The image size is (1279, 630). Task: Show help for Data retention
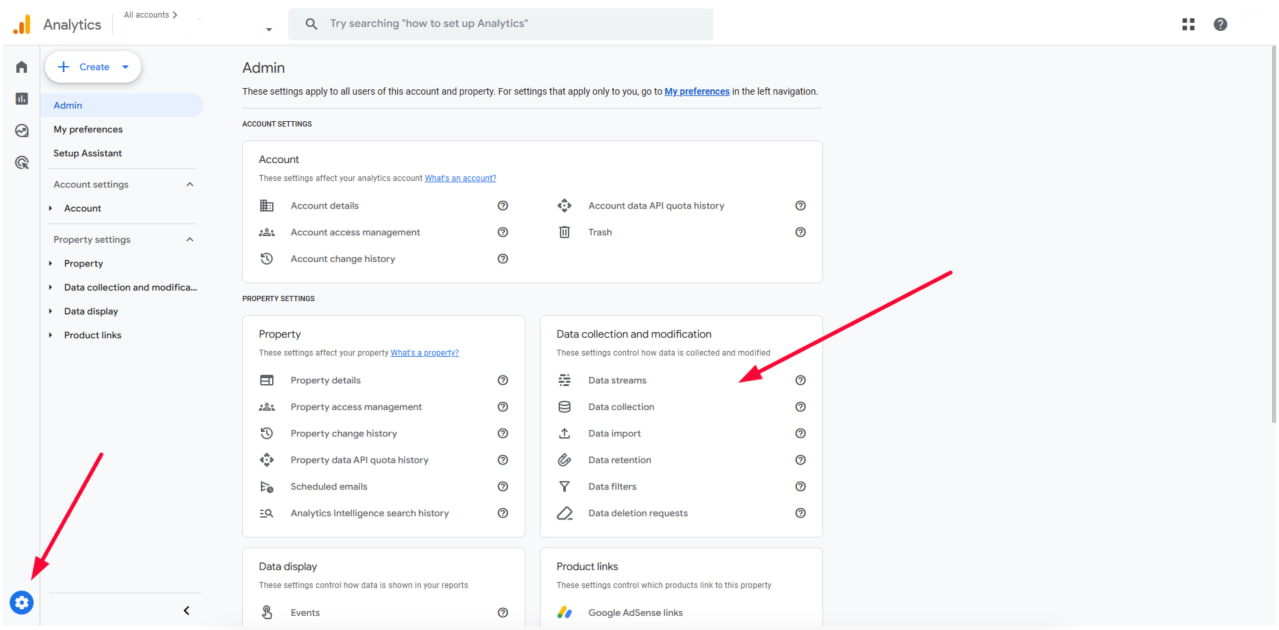[800, 460]
